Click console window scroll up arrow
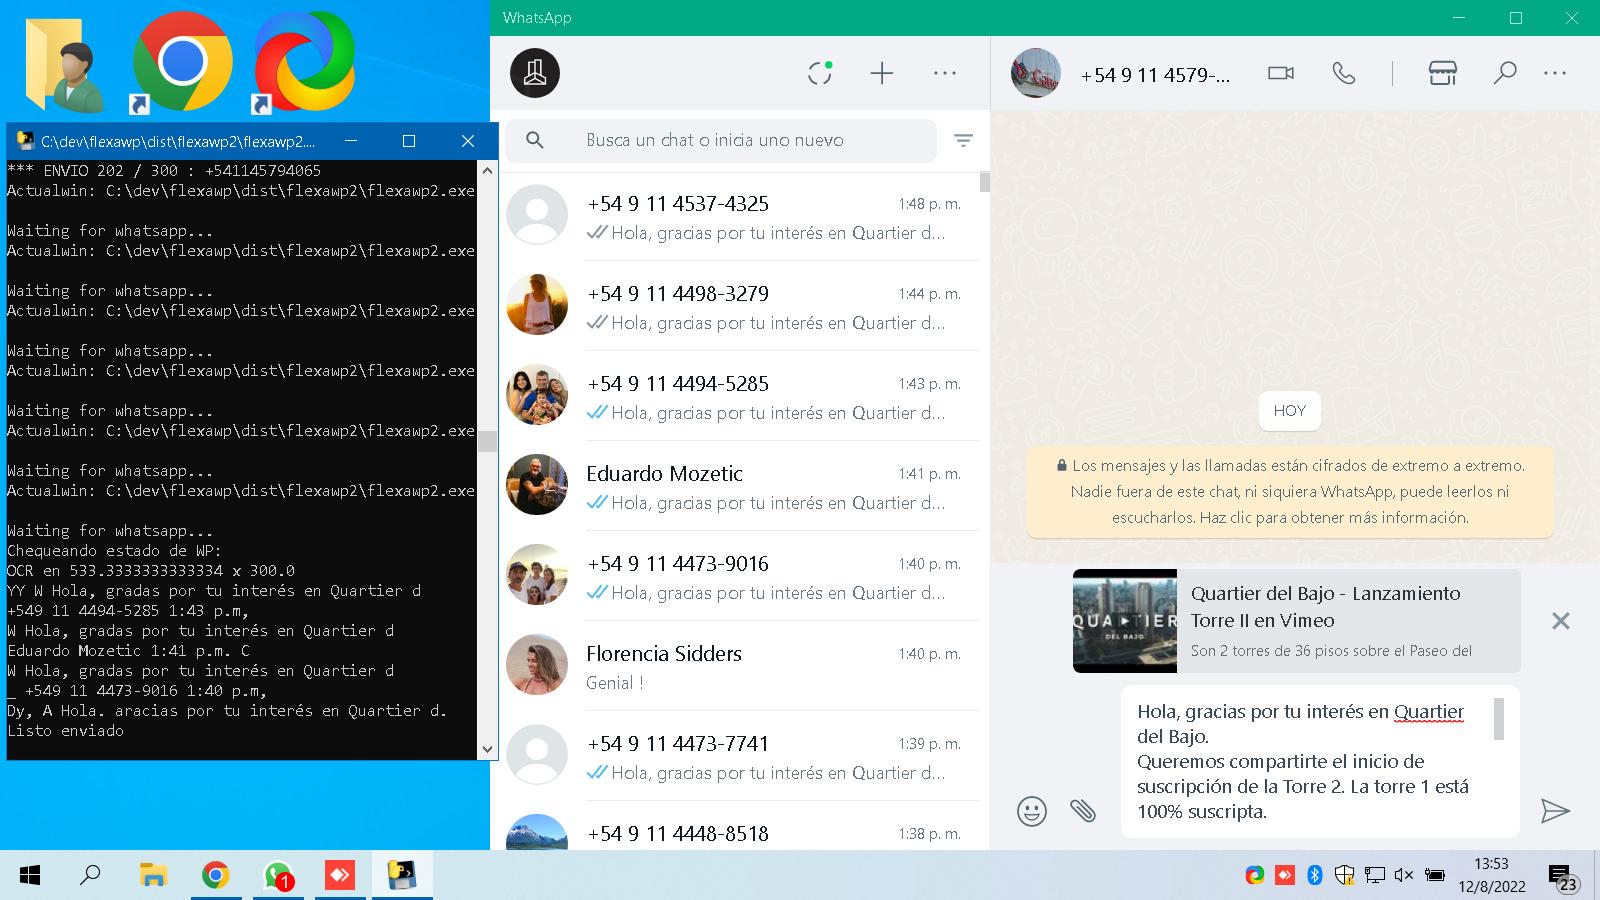Screen dimensions: 1600x900 [x=487, y=170]
